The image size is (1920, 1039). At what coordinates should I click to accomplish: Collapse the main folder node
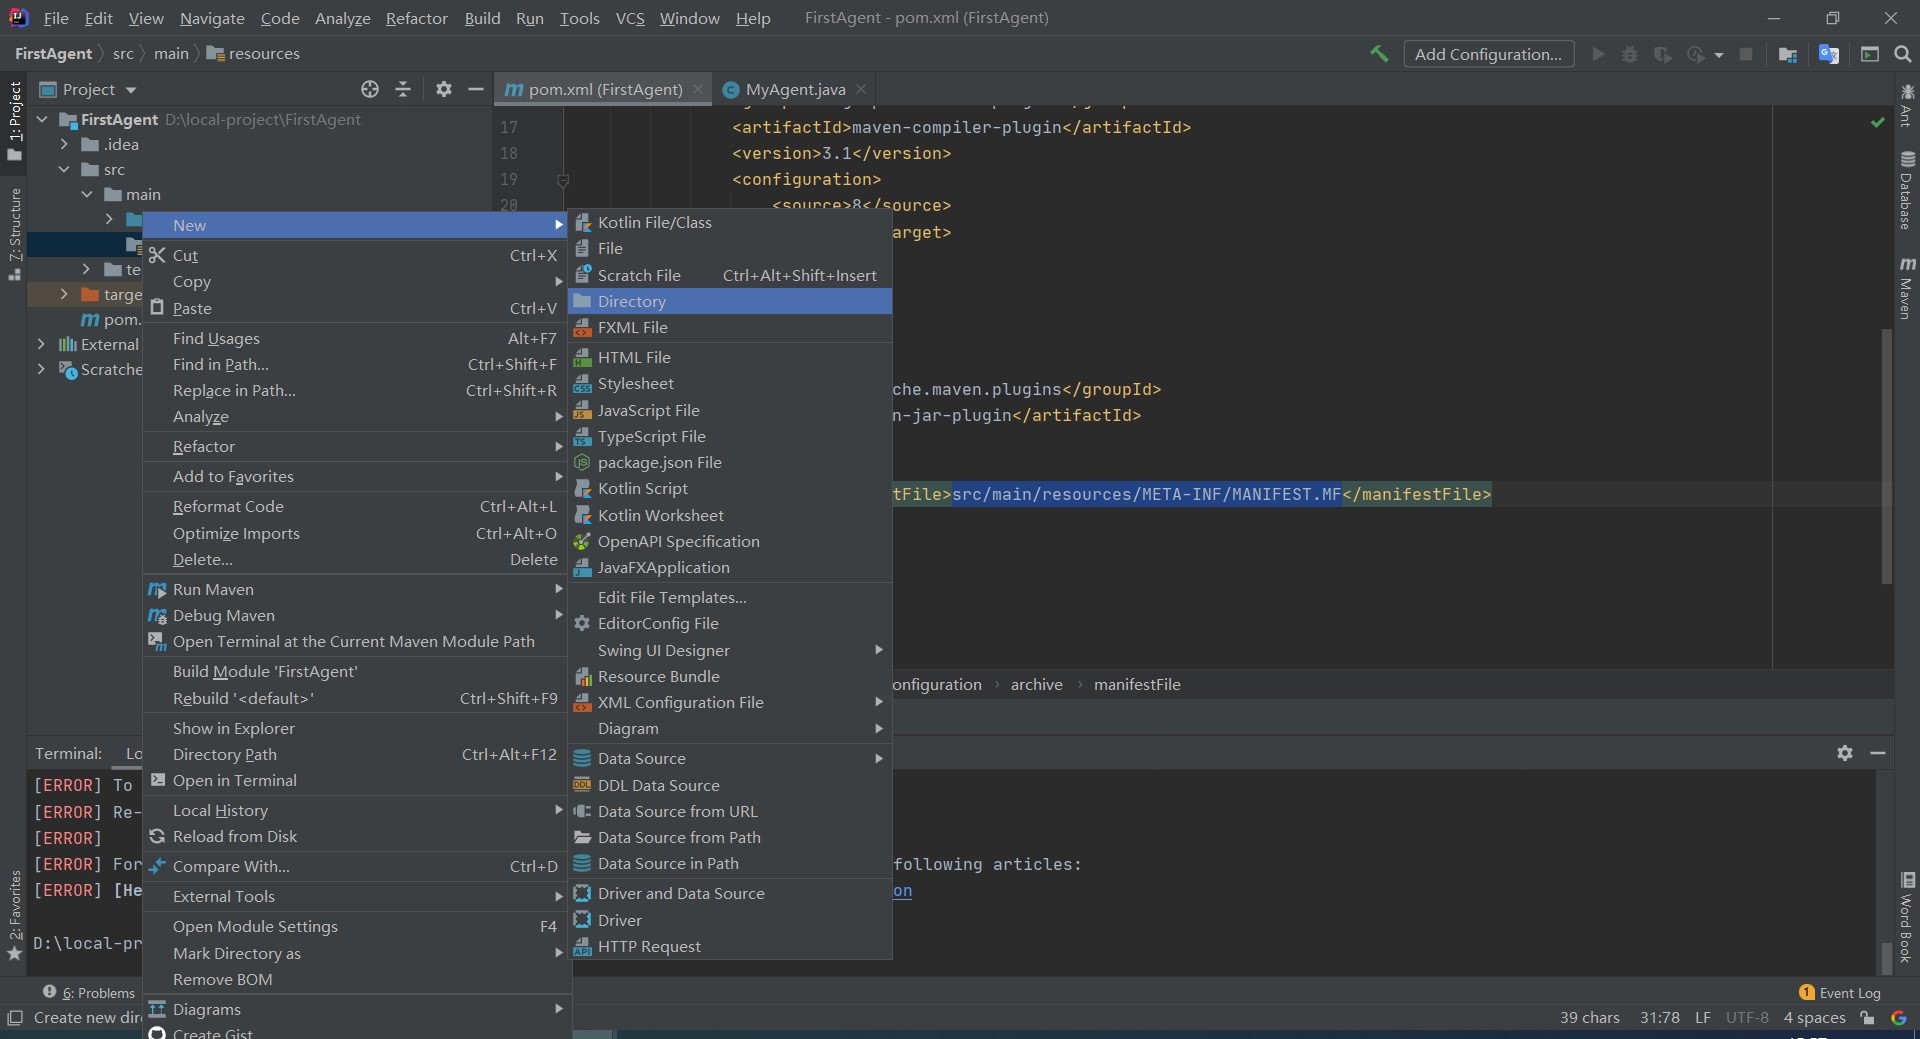[x=87, y=194]
